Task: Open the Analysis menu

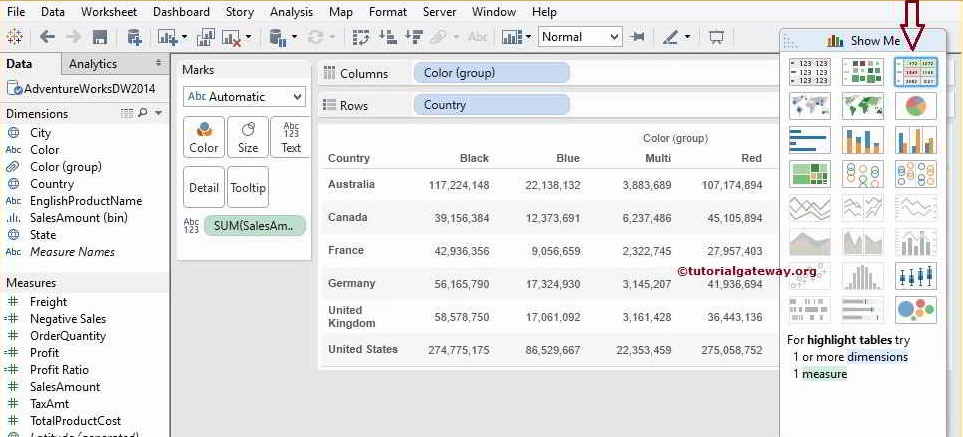Action: [x=291, y=11]
